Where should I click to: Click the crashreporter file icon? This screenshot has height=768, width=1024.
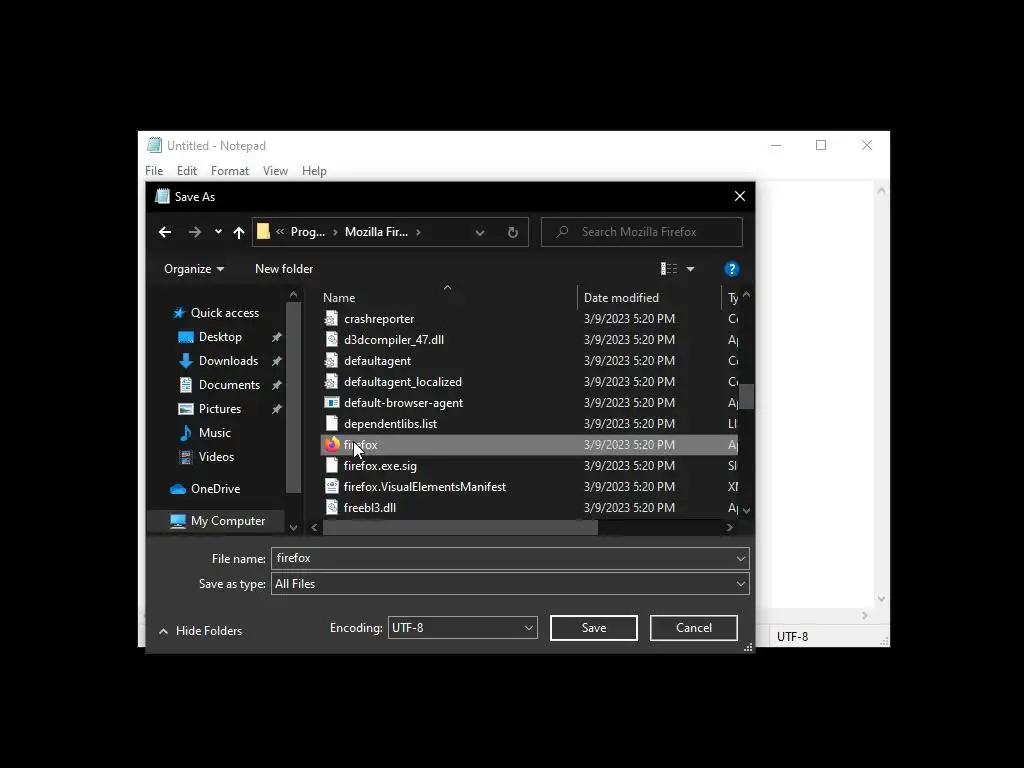(332, 319)
